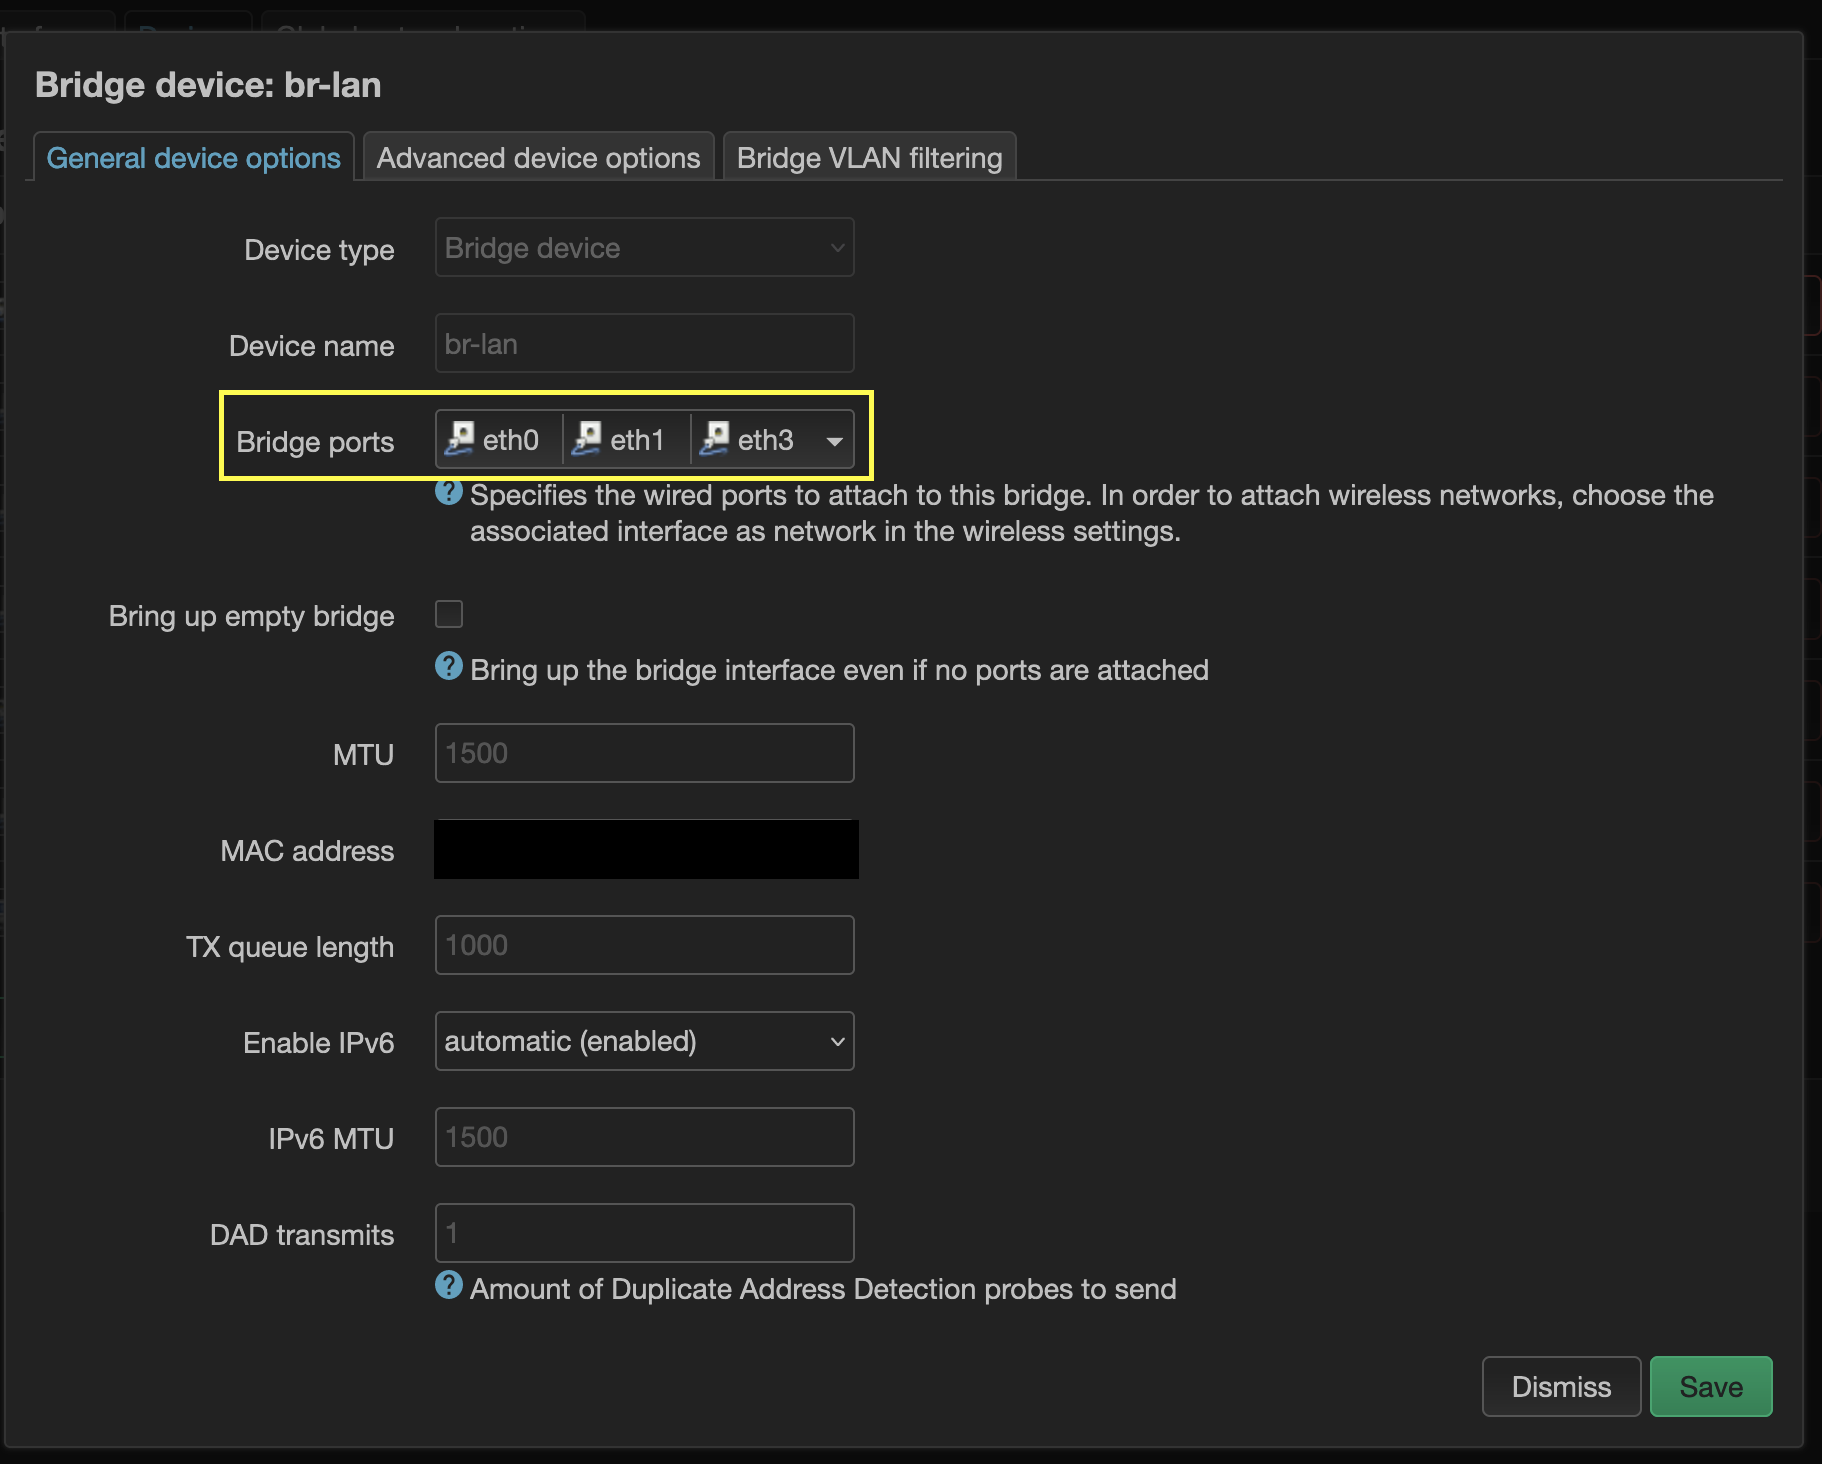1822x1464 pixels.
Task: Switch to General device options tab
Action: 194,158
